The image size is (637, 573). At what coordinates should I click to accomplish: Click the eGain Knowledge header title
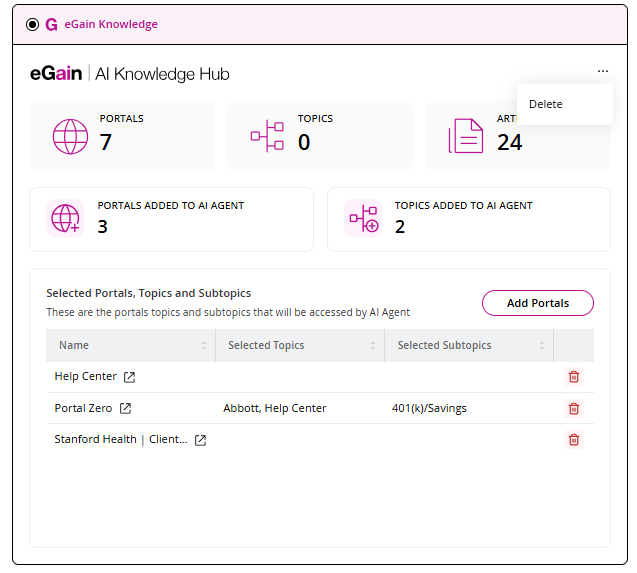point(111,24)
